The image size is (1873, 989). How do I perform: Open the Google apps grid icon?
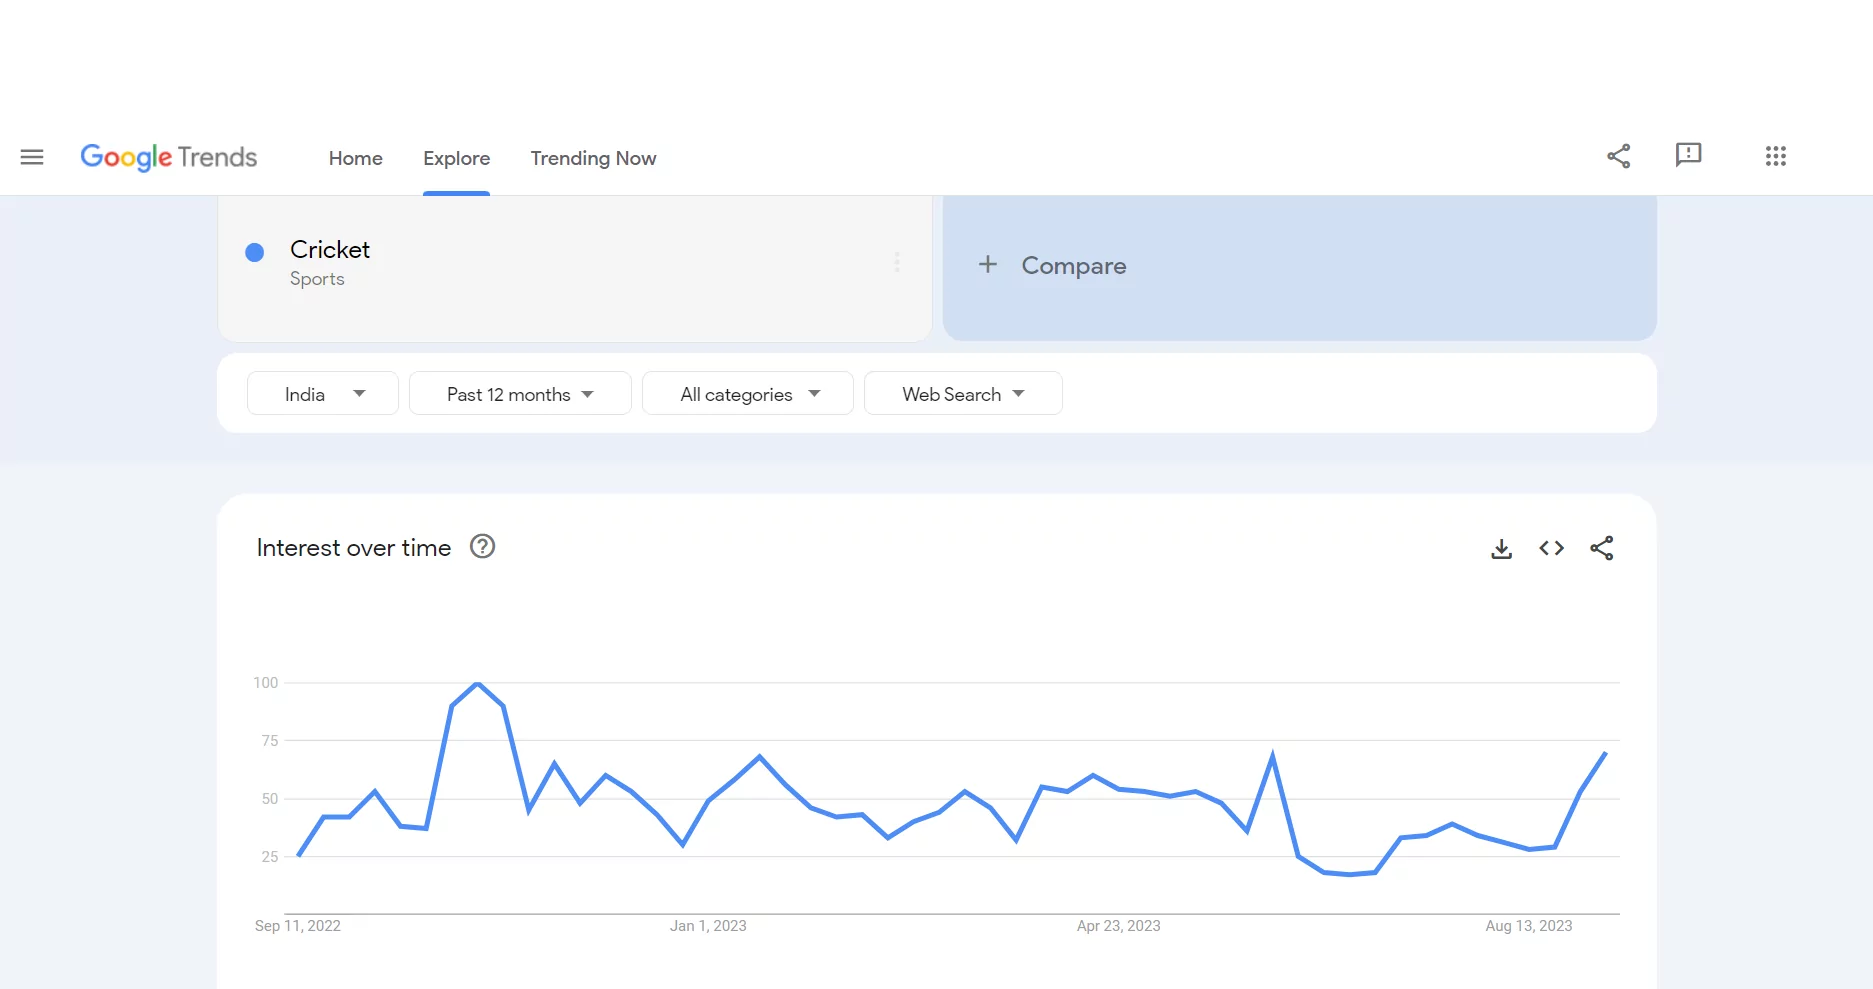pos(1776,156)
